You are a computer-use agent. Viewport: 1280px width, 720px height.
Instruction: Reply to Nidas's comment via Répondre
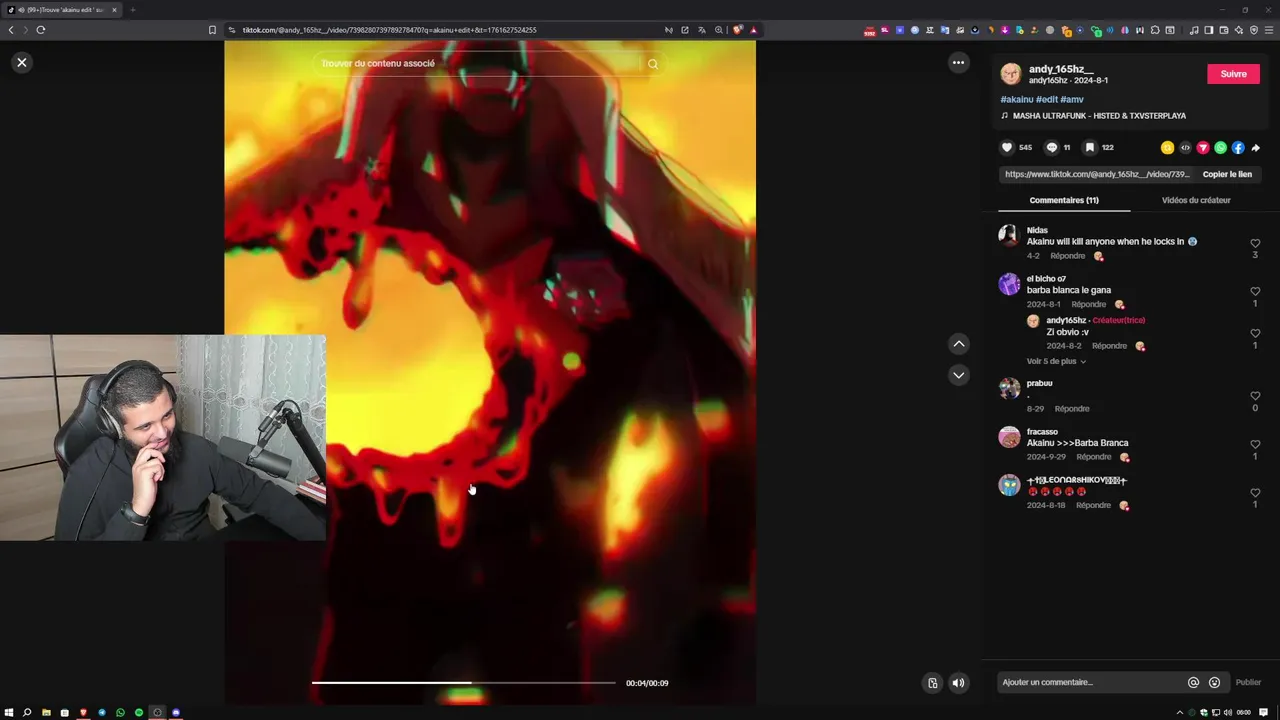click(x=1067, y=256)
